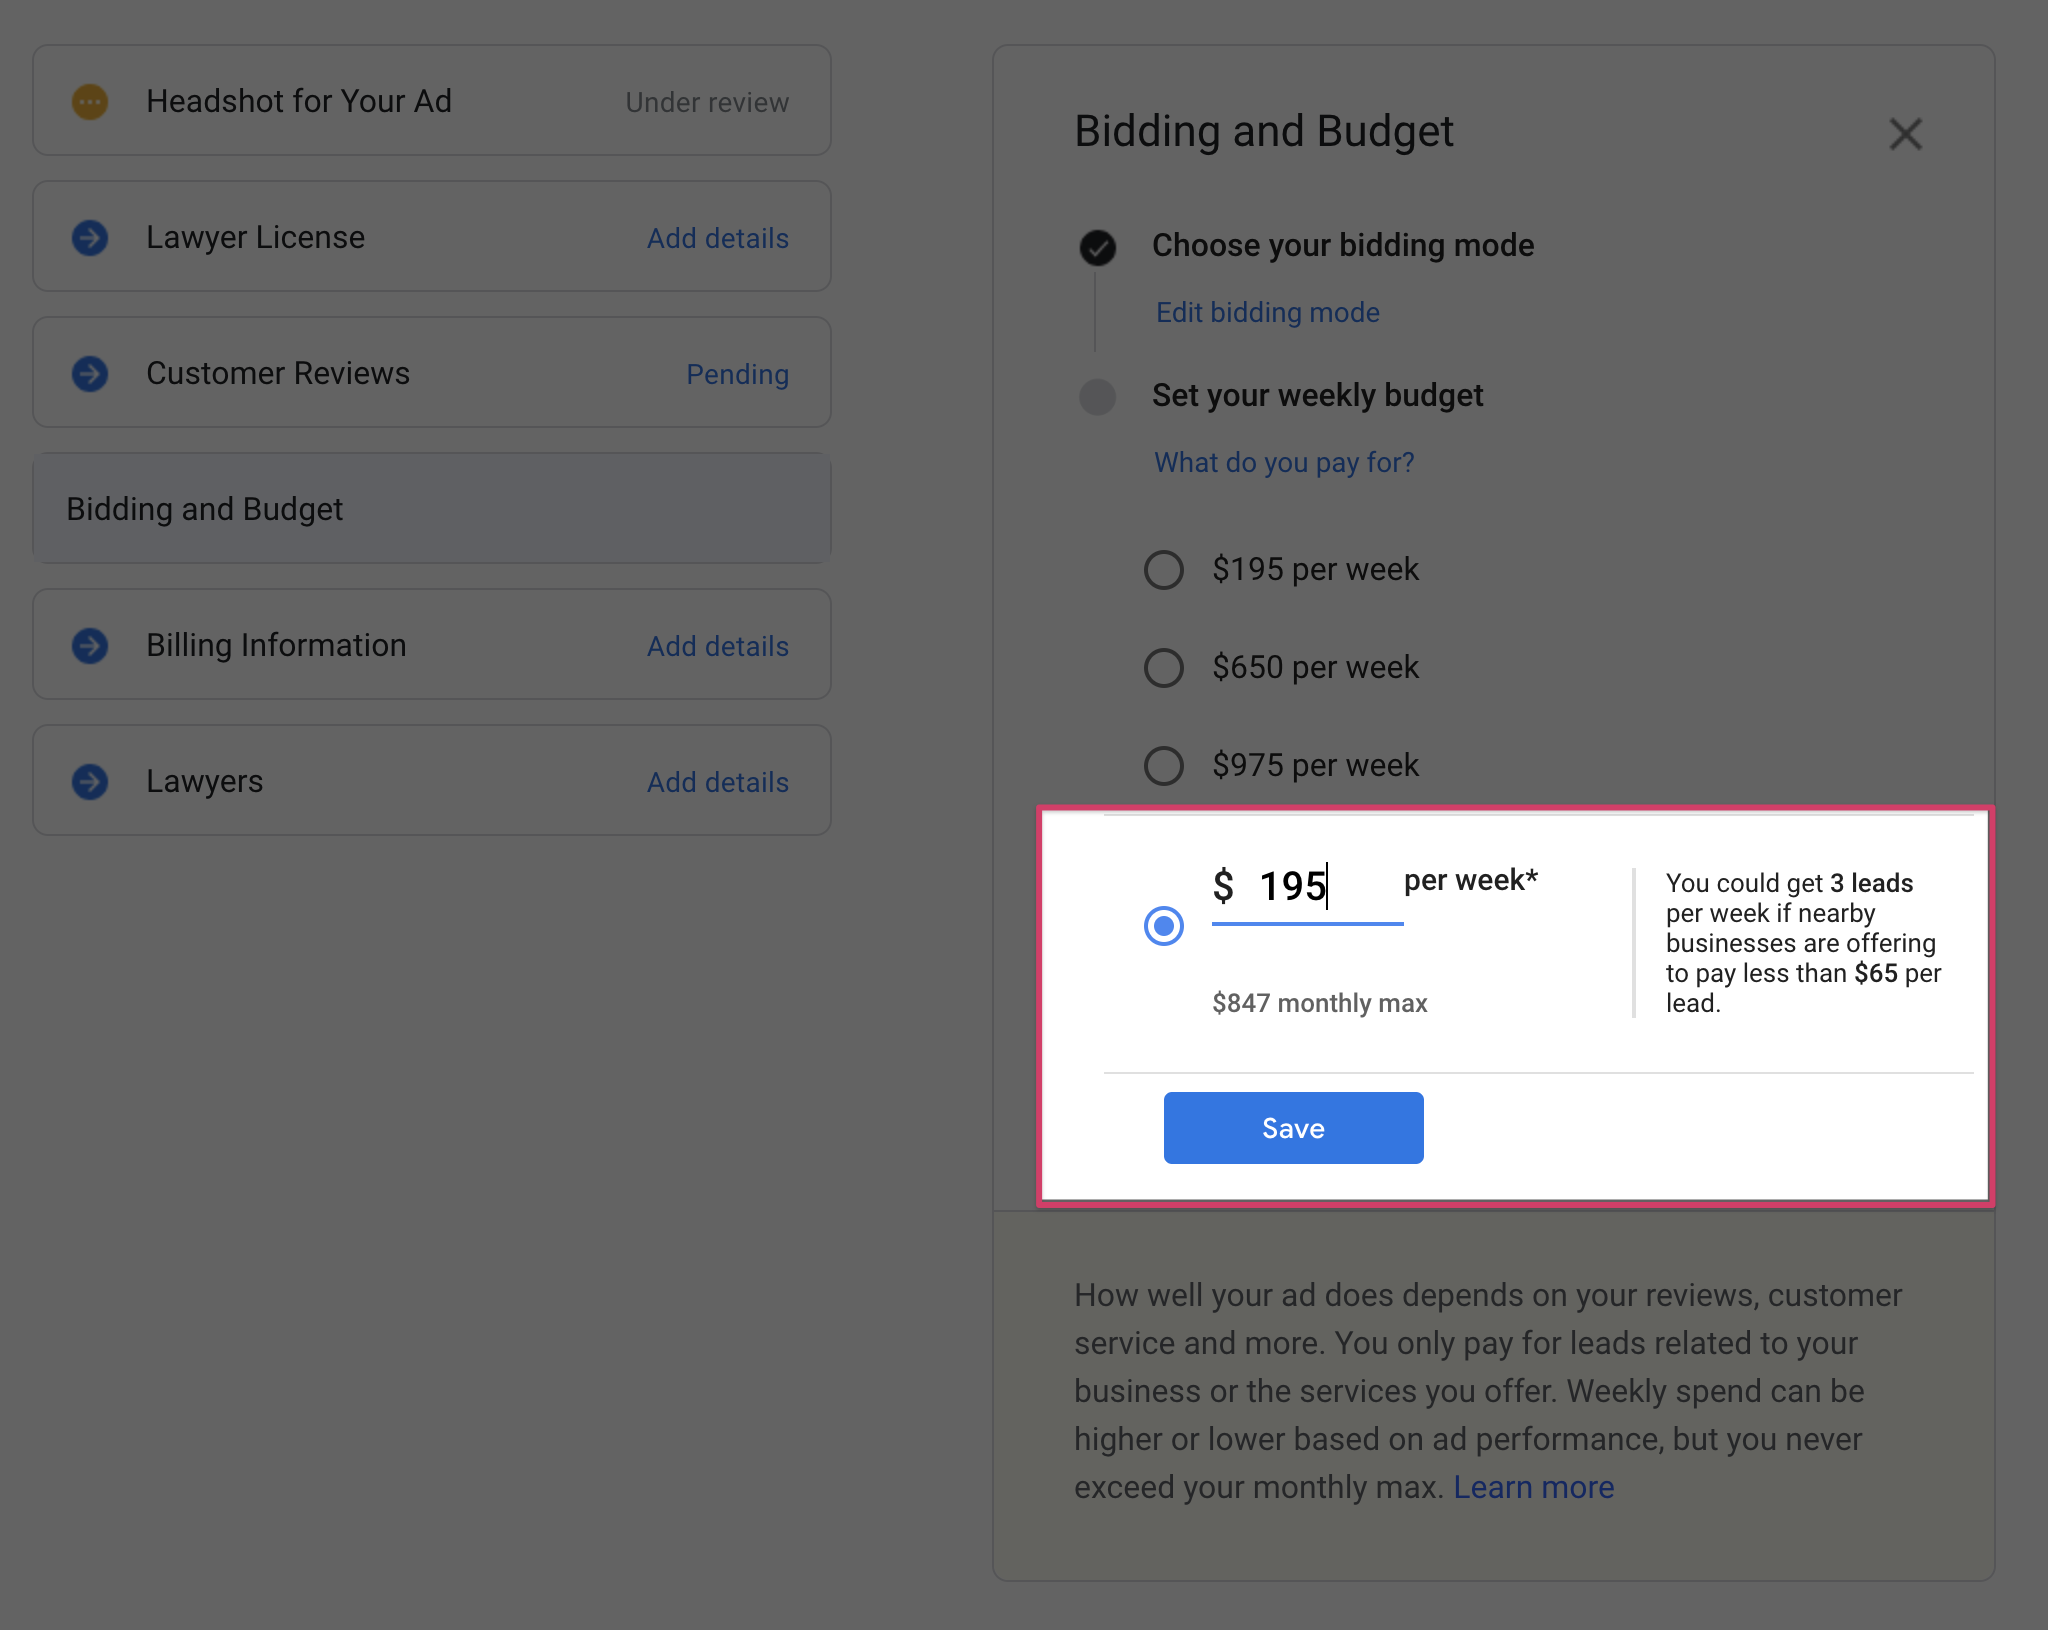Click the Lawyer License arrow icon
This screenshot has width=2048, height=1630.
(90, 238)
